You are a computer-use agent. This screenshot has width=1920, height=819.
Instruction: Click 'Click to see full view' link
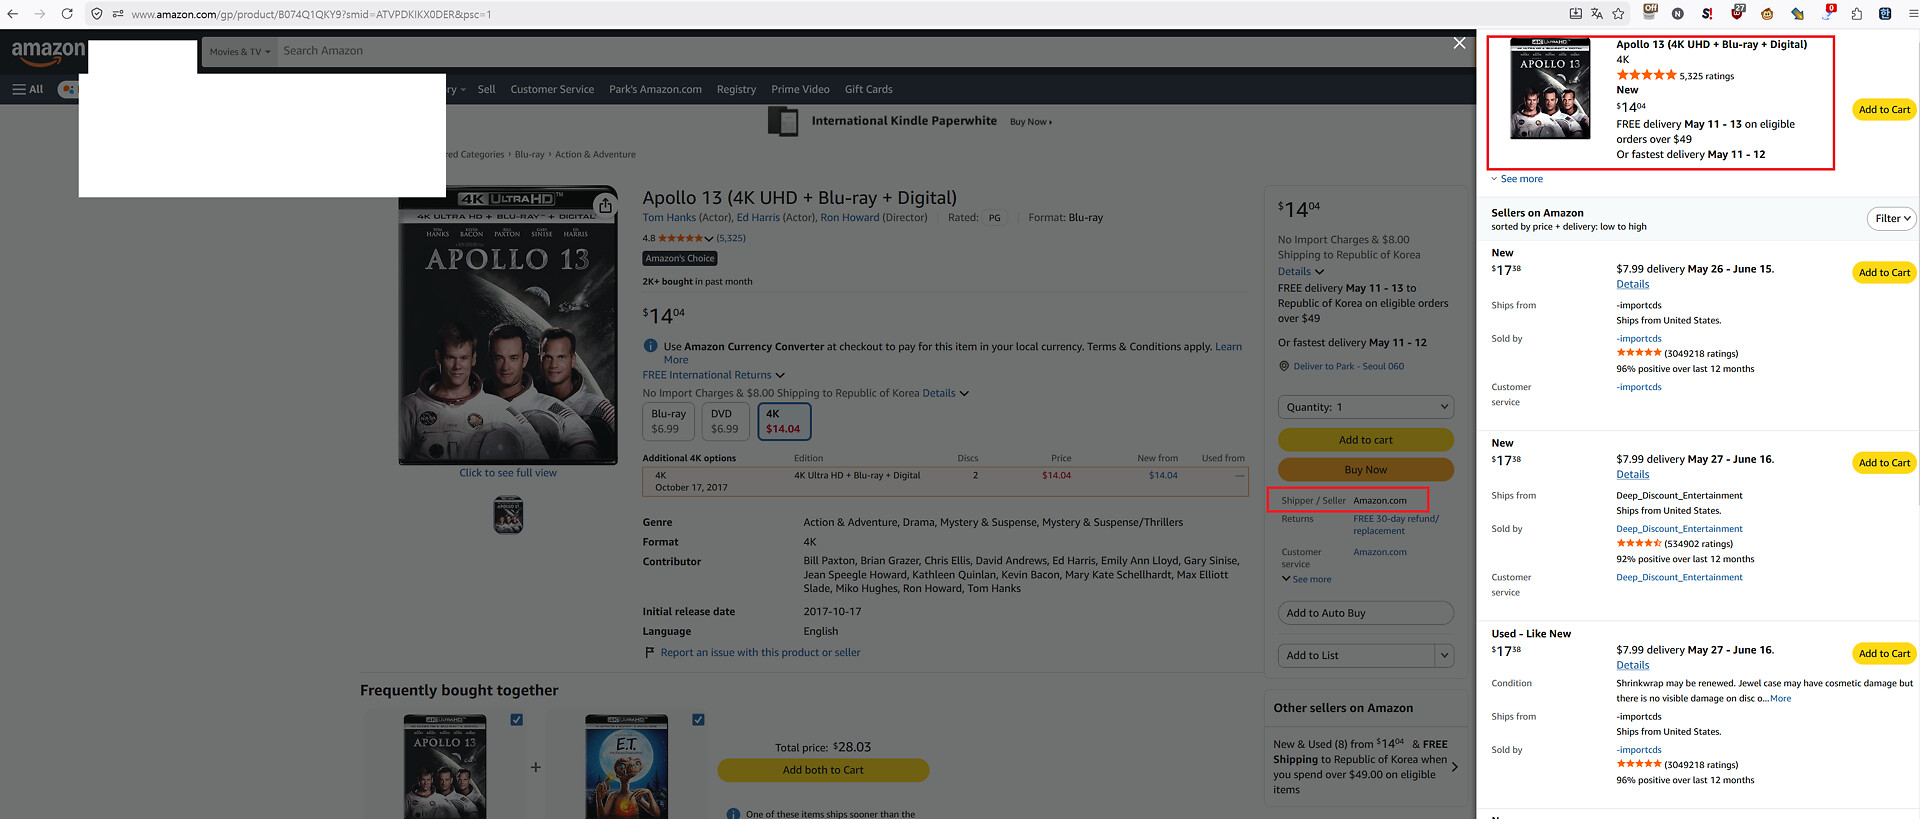click(x=508, y=473)
